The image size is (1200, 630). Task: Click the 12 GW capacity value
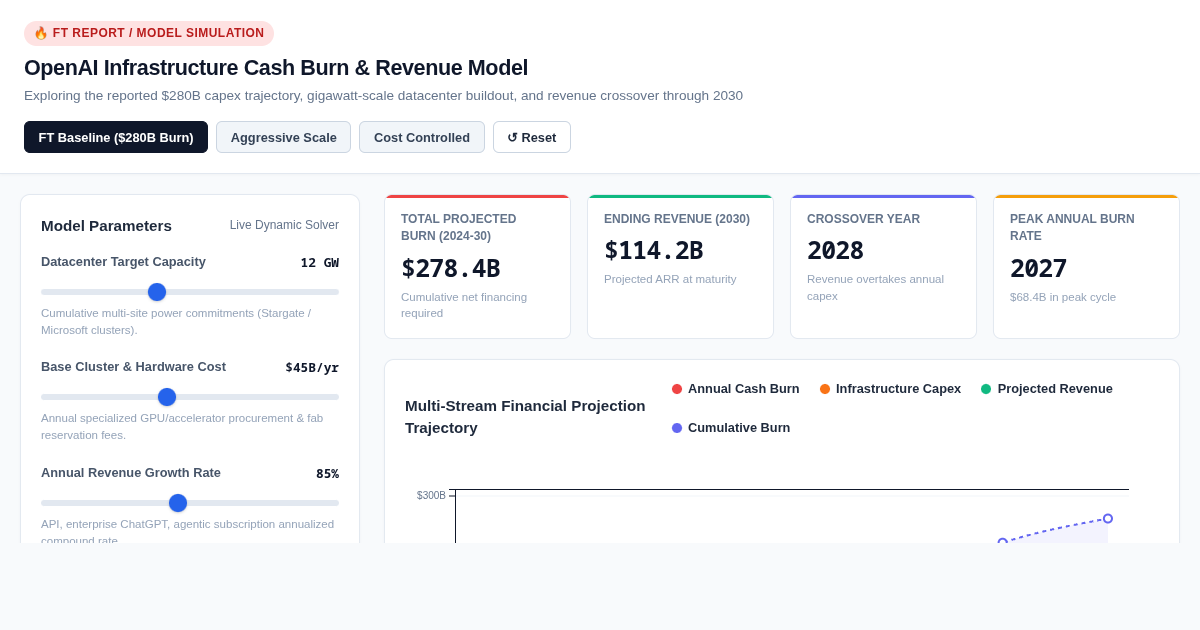click(x=320, y=263)
